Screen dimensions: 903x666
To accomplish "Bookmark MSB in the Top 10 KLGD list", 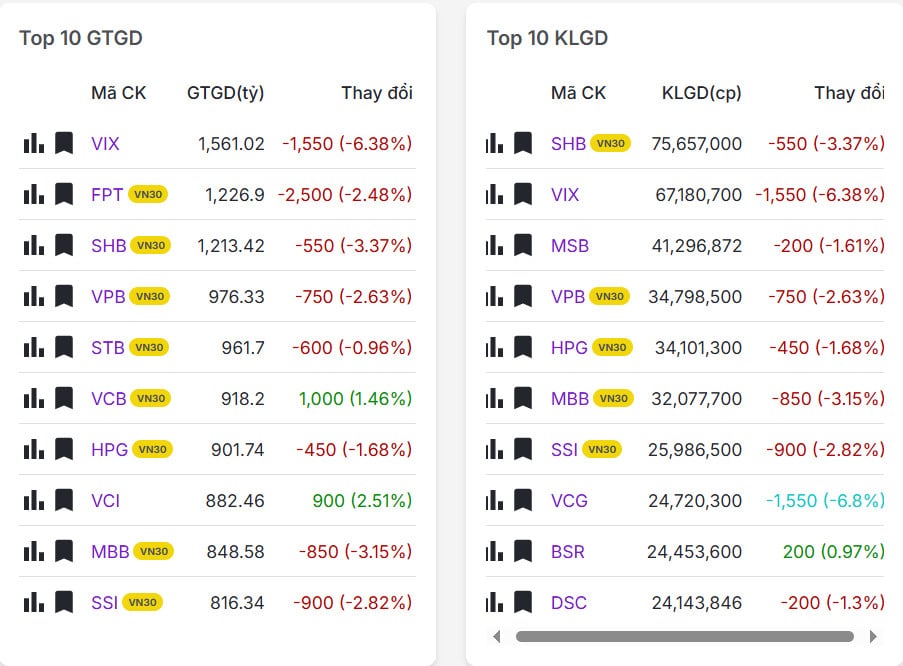I will coord(523,245).
